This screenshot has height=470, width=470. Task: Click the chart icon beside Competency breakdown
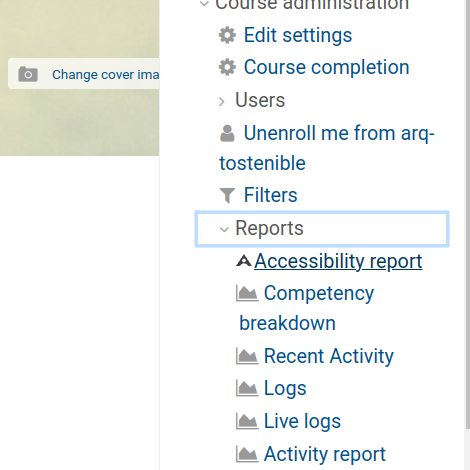247,293
